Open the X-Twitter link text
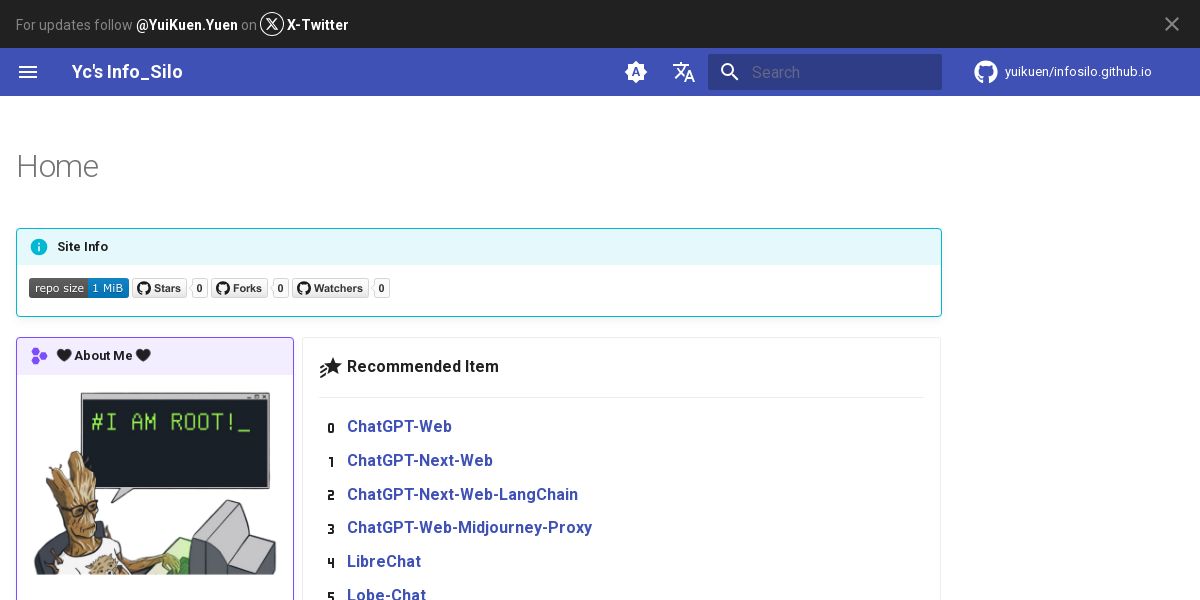This screenshot has width=1200, height=600. [x=318, y=25]
